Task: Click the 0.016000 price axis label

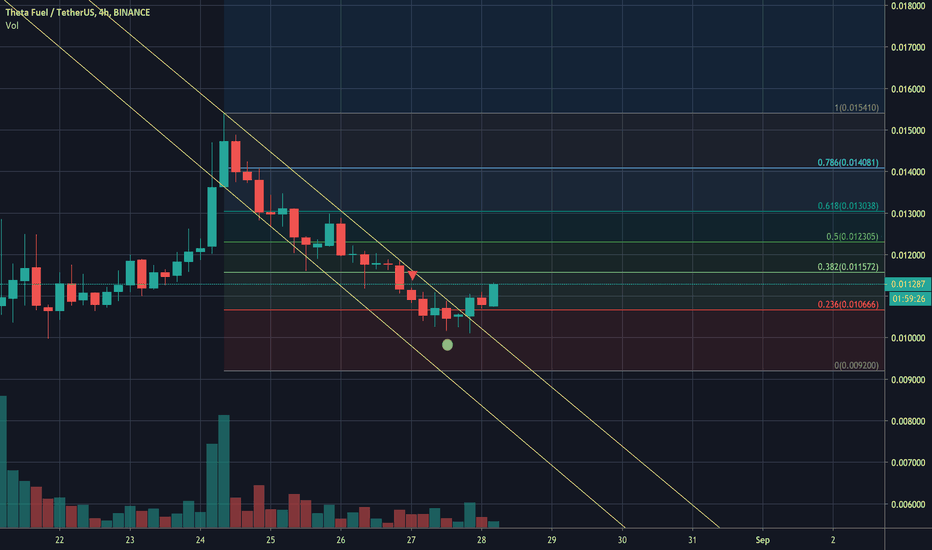Action: coord(908,89)
